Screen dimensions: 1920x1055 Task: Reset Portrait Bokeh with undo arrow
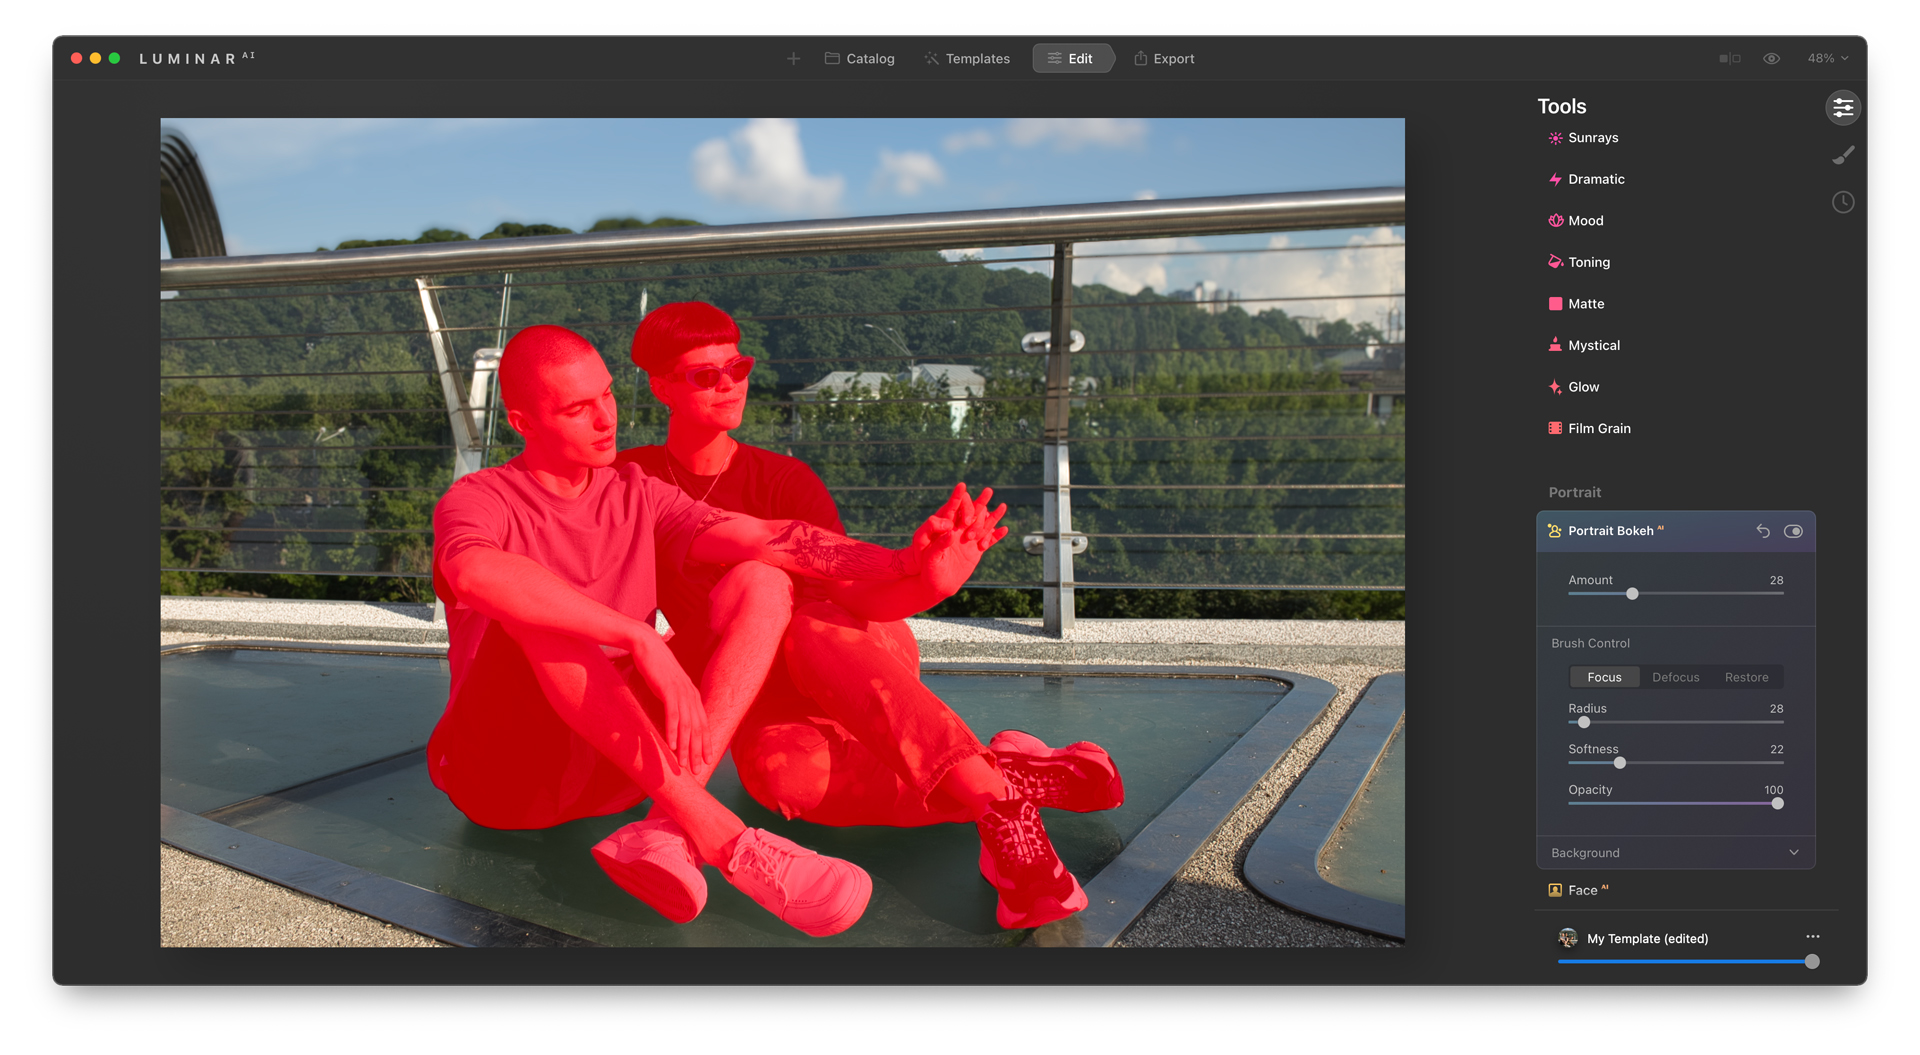tap(1763, 531)
